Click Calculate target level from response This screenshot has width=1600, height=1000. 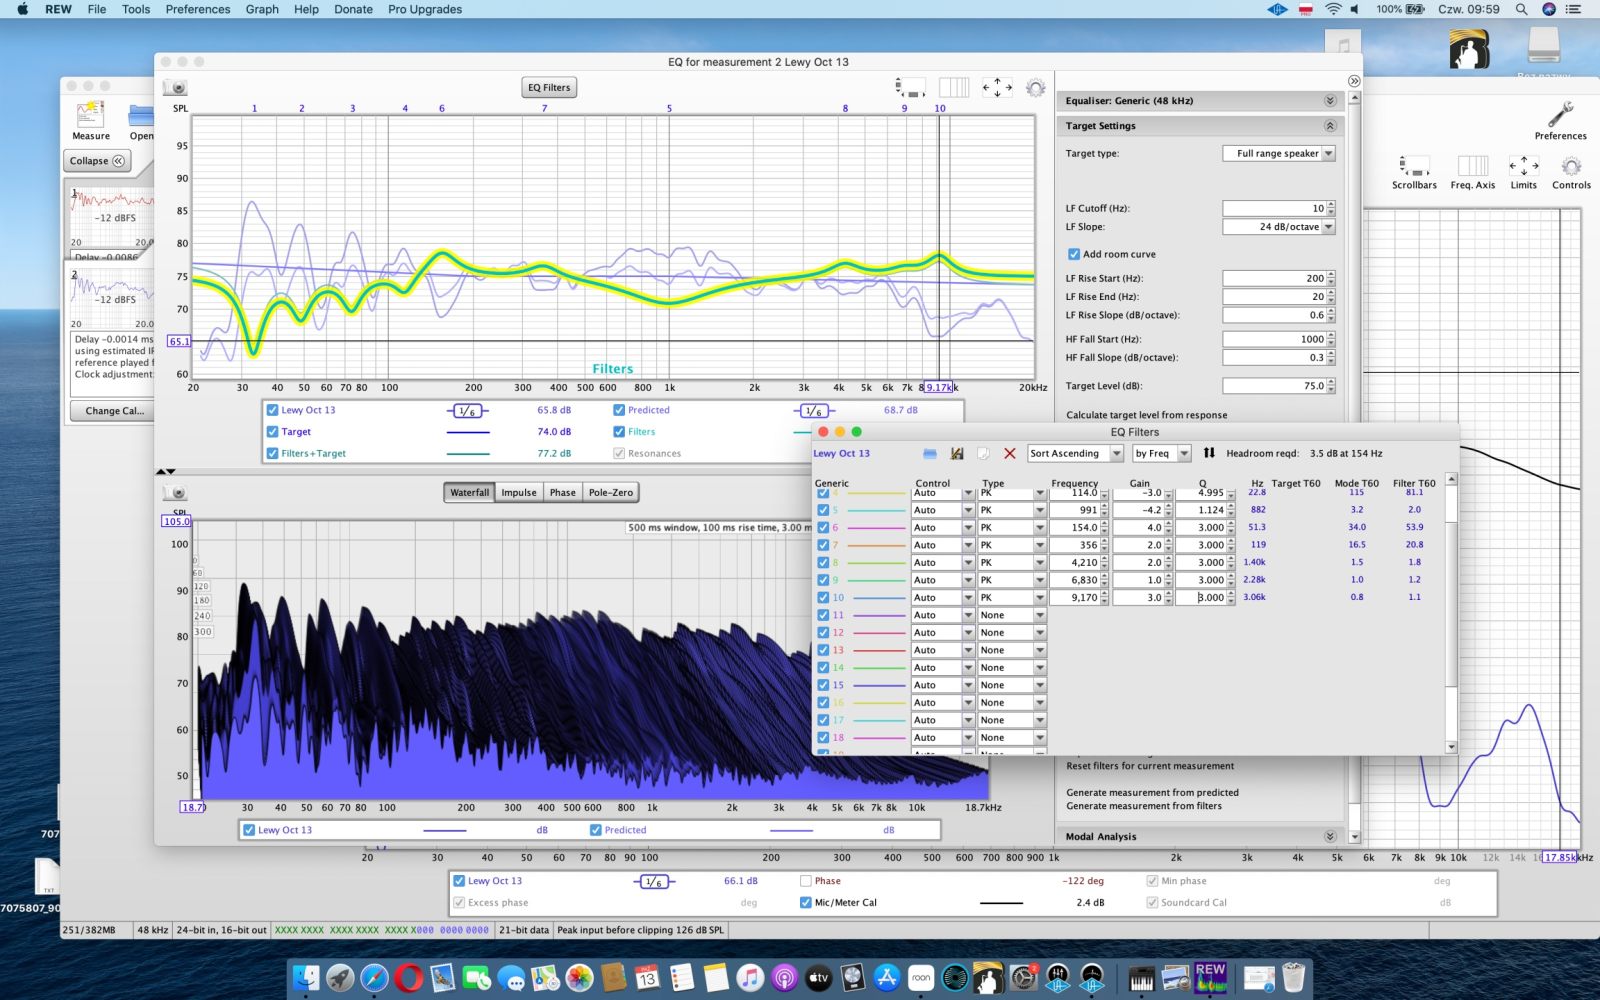click(1146, 415)
